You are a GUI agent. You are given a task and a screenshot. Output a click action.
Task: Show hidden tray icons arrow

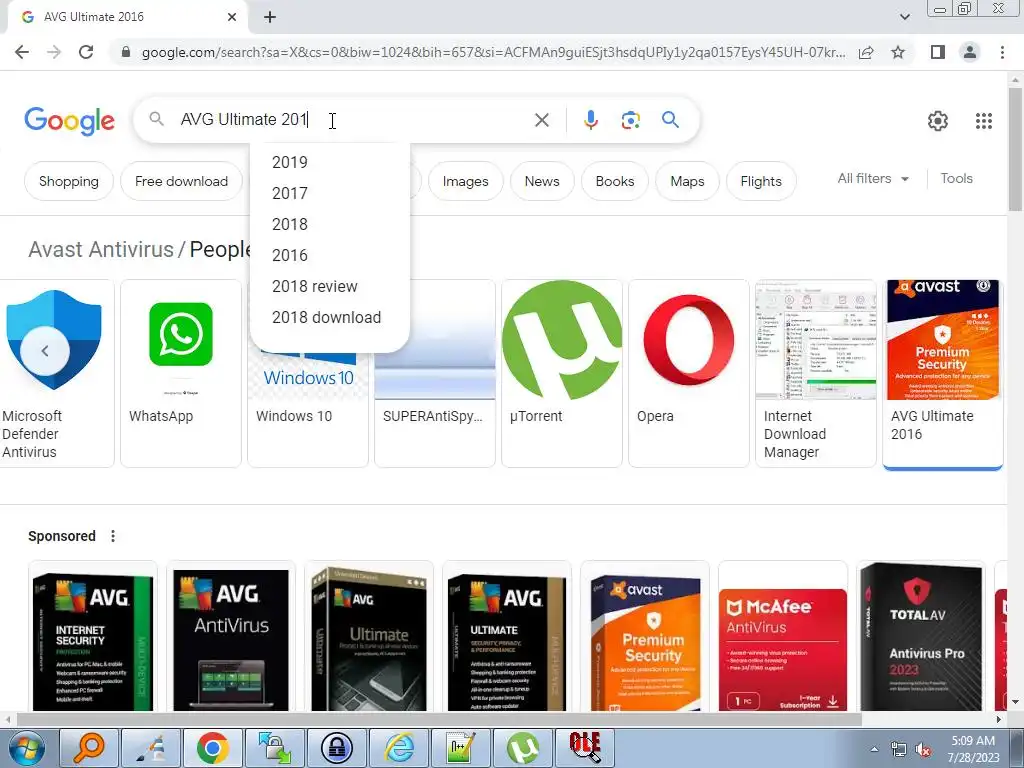pyautogui.click(x=874, y=750)
